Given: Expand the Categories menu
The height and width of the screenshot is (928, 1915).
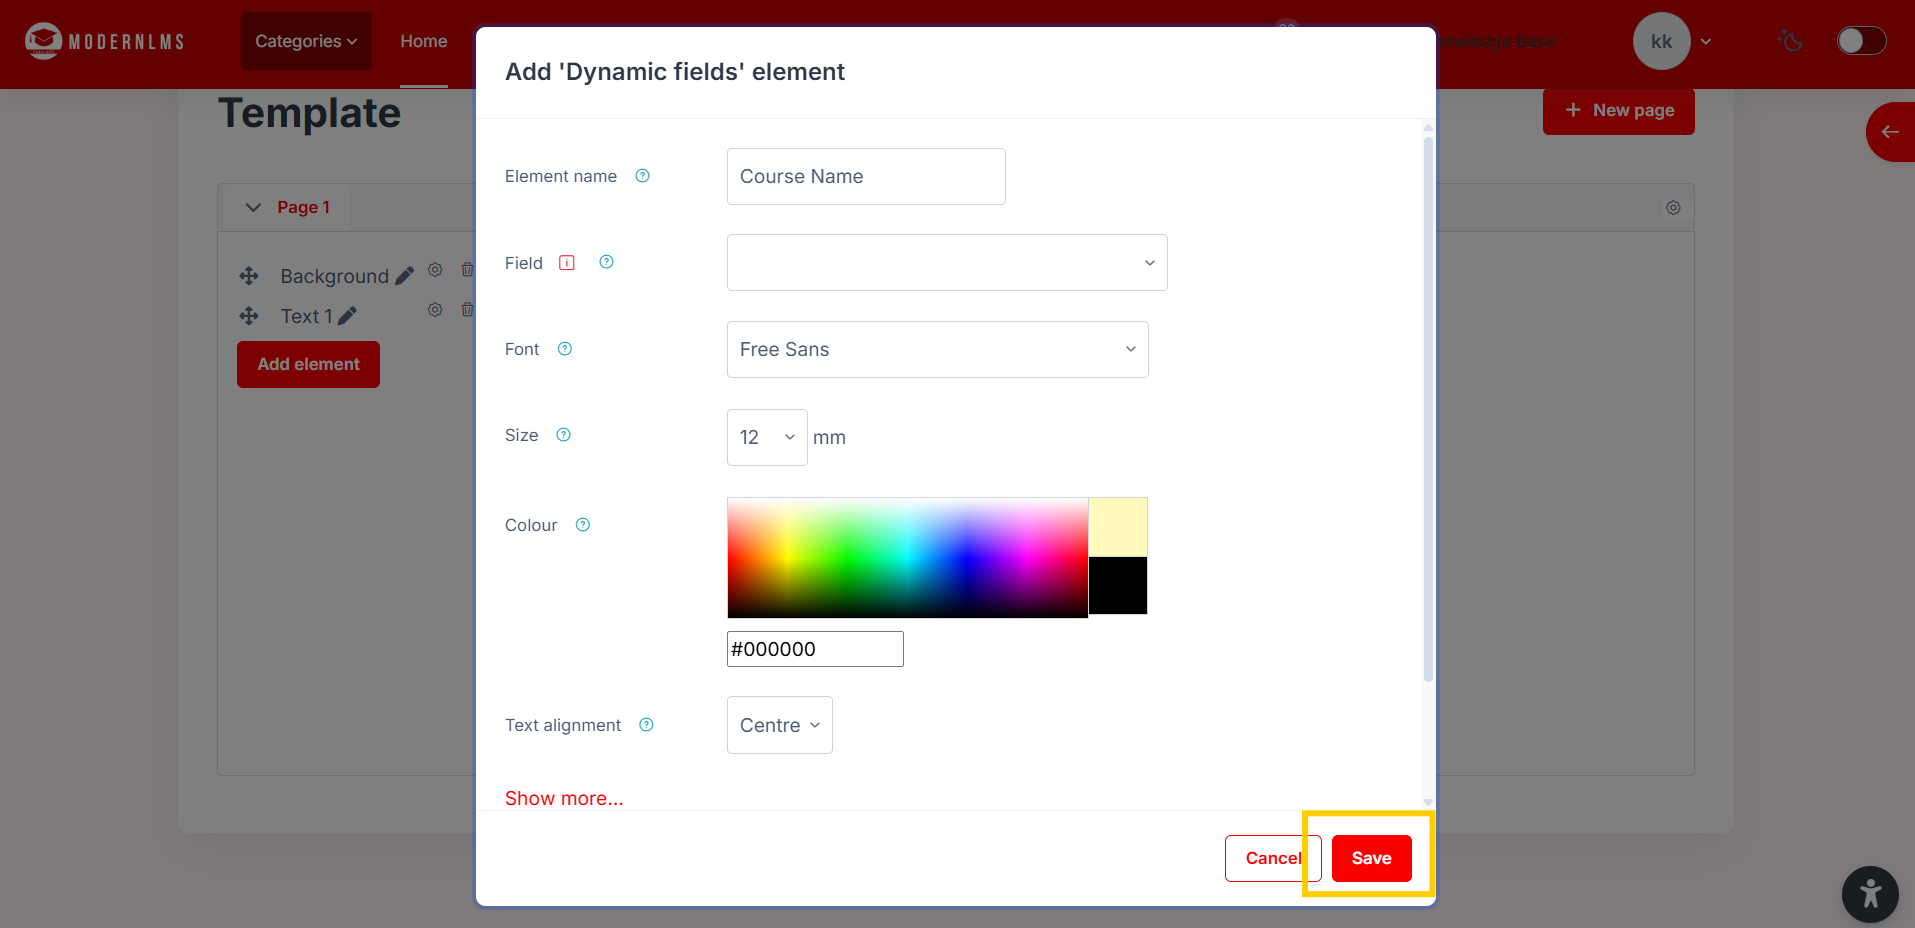Looking at the screenshot, I should pyautogui.click(x=306, y=41).
